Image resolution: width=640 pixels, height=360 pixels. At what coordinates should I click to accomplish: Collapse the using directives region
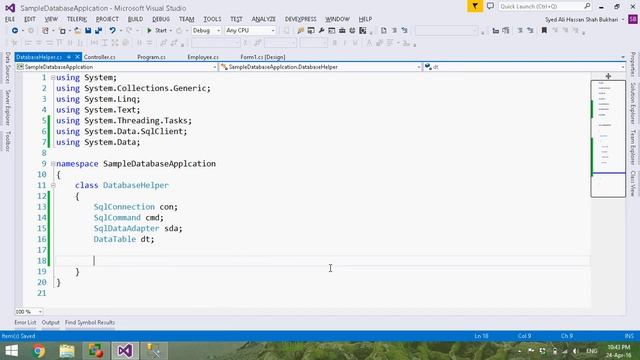[x=53, y=77]
